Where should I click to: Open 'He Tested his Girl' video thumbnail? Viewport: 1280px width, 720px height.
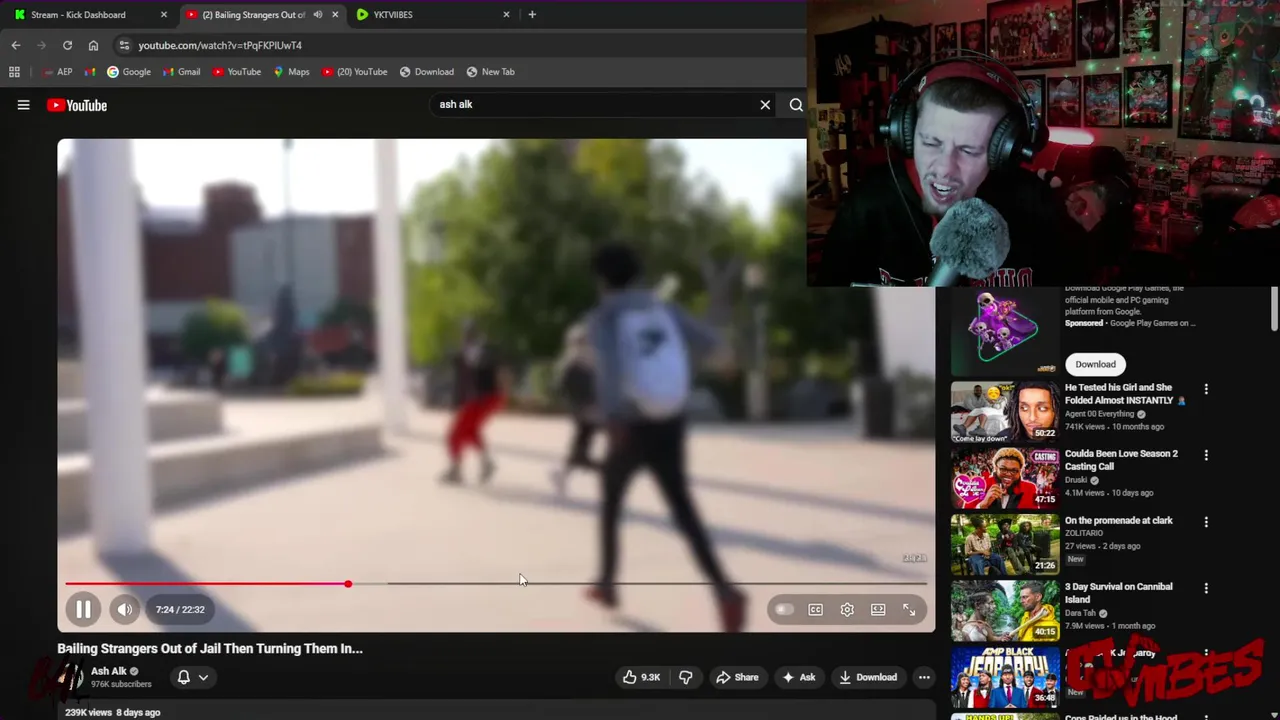[1004, 411]
